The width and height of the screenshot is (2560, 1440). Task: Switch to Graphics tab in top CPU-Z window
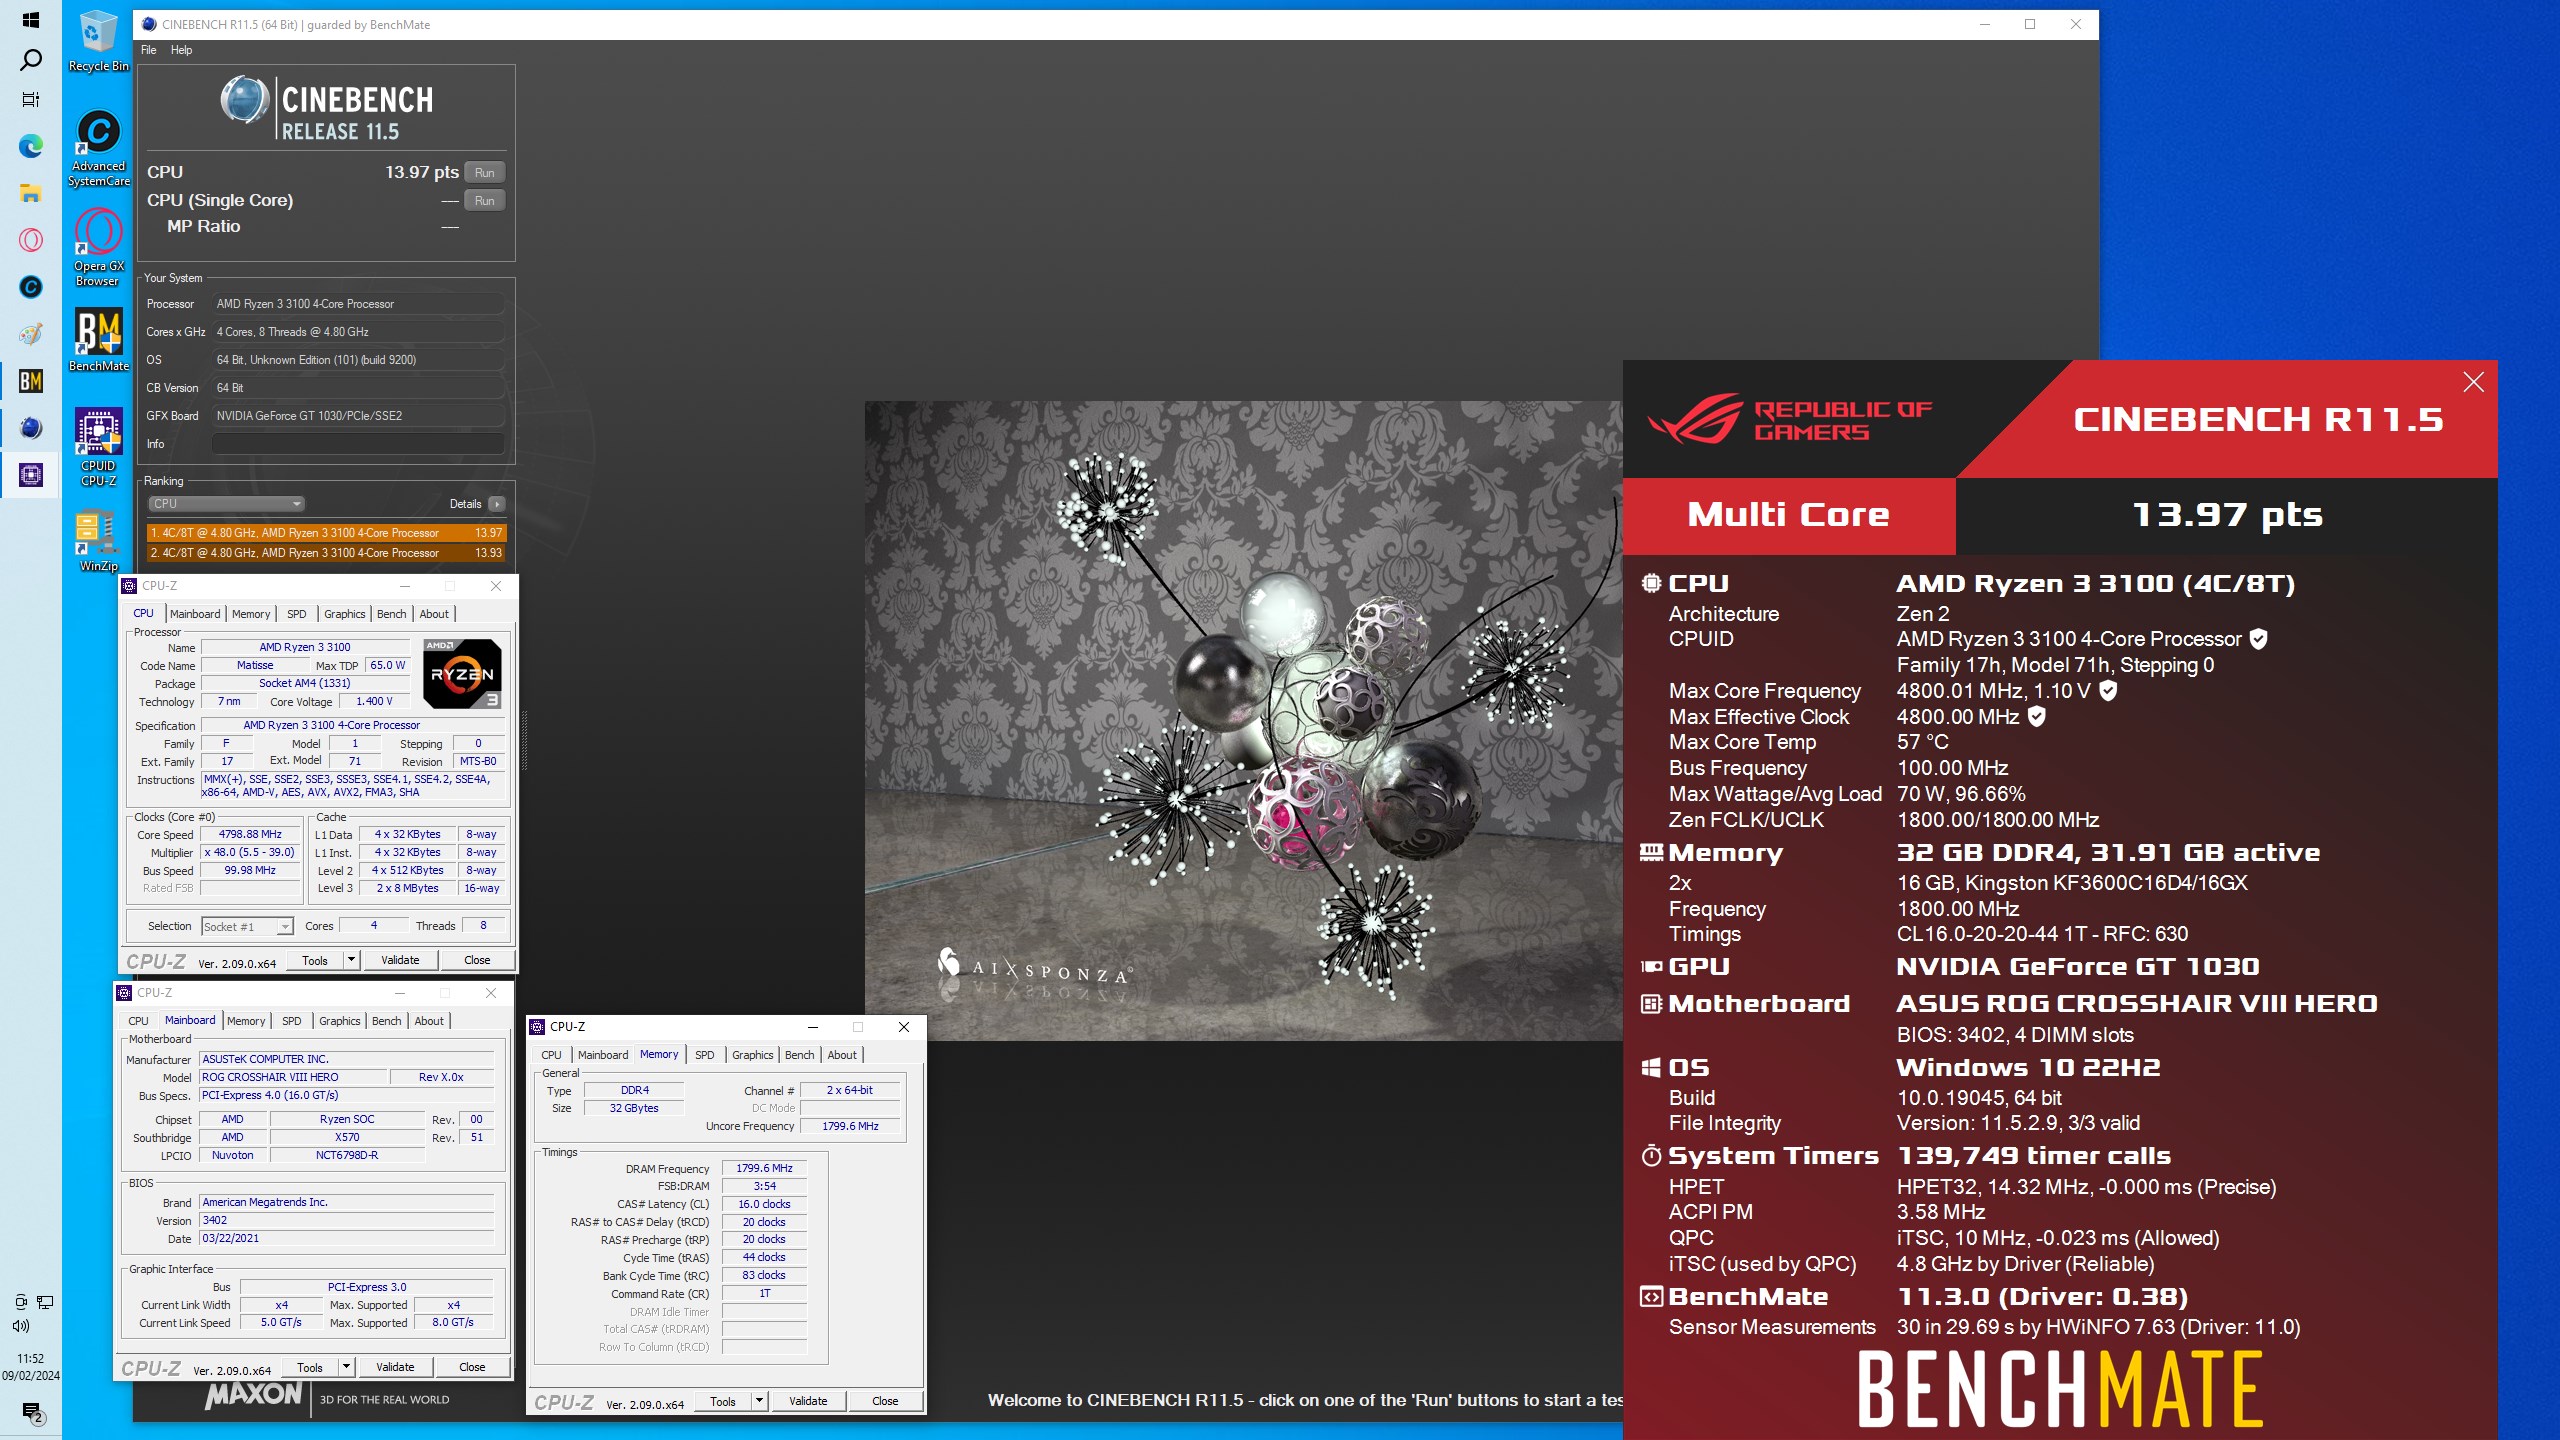point(345,614)
